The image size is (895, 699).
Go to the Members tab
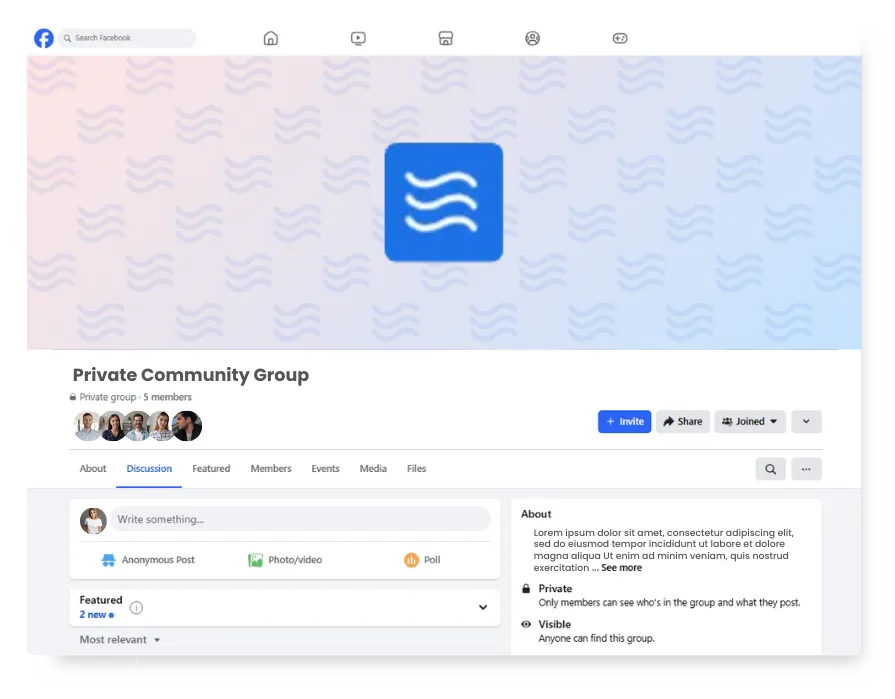coord(271,468)
